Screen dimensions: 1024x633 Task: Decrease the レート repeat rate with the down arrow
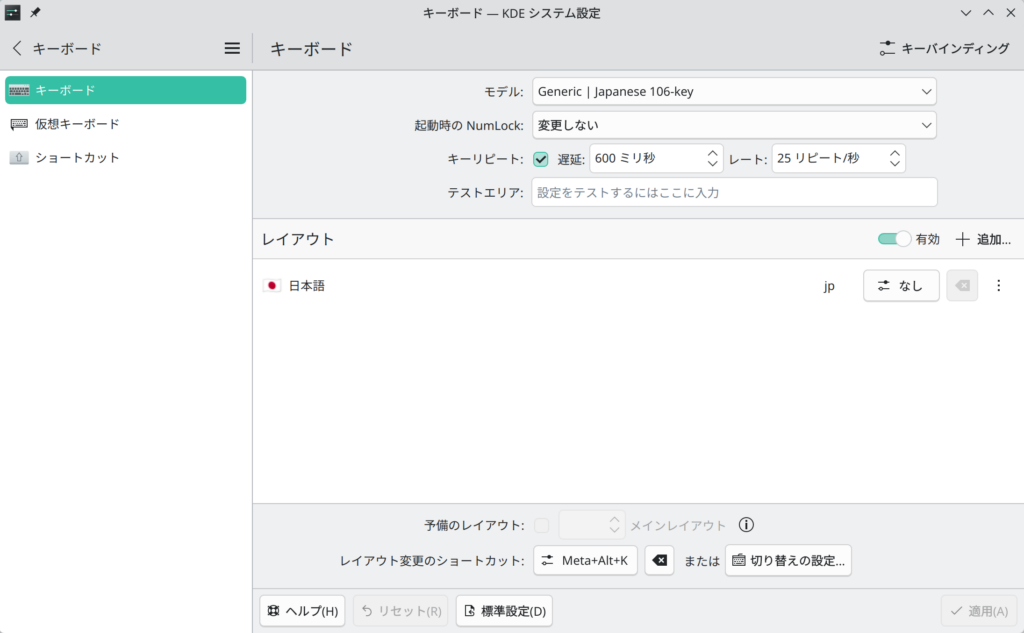[895, 165]
